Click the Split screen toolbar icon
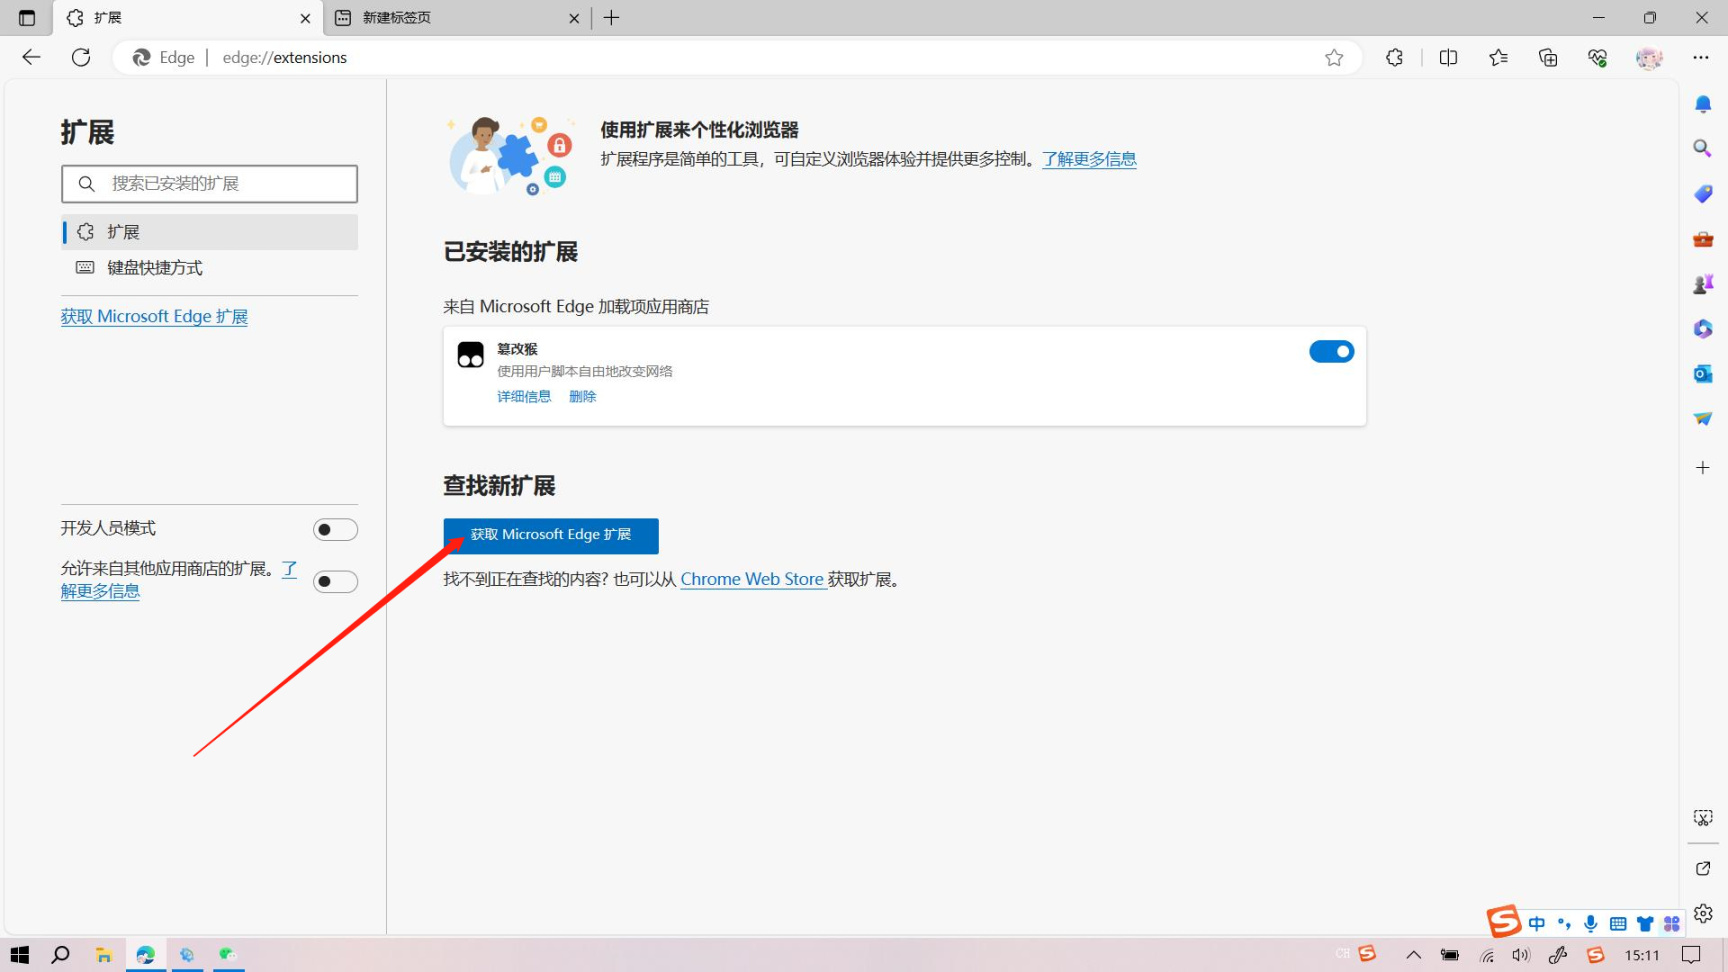Image resolution: width=1728 pixels, height=972 pixels. [1448, 58]
